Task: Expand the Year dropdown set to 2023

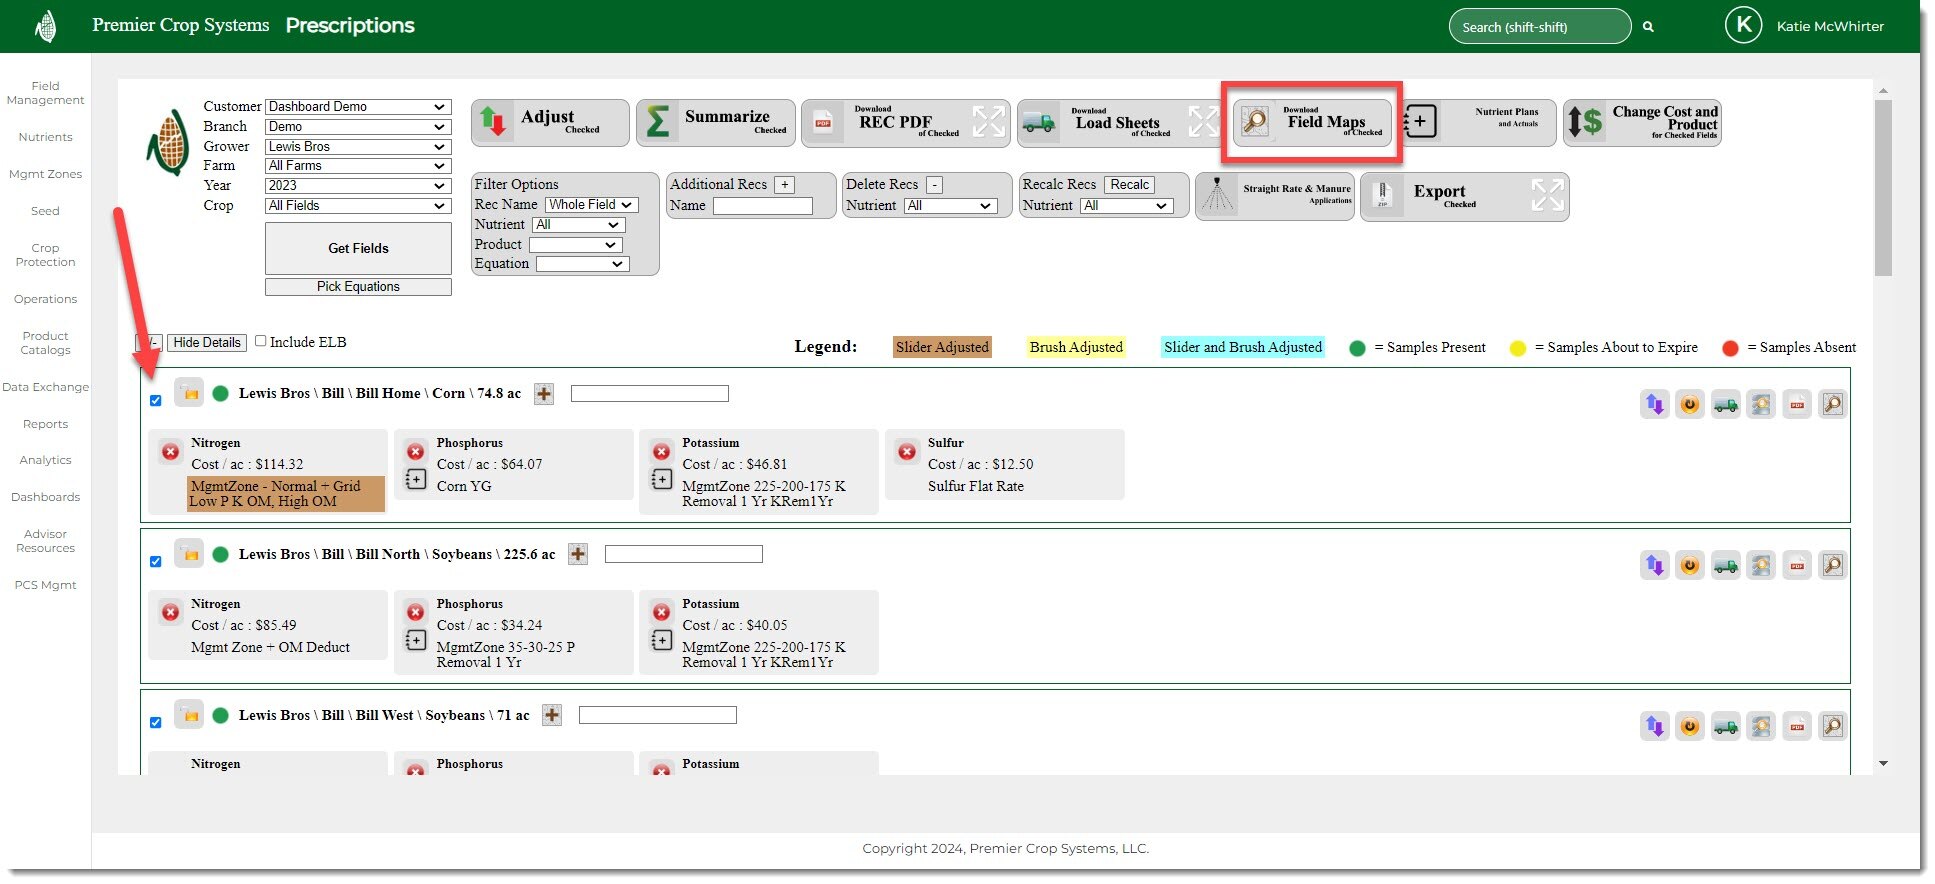Action: click(x=357, y=185)
